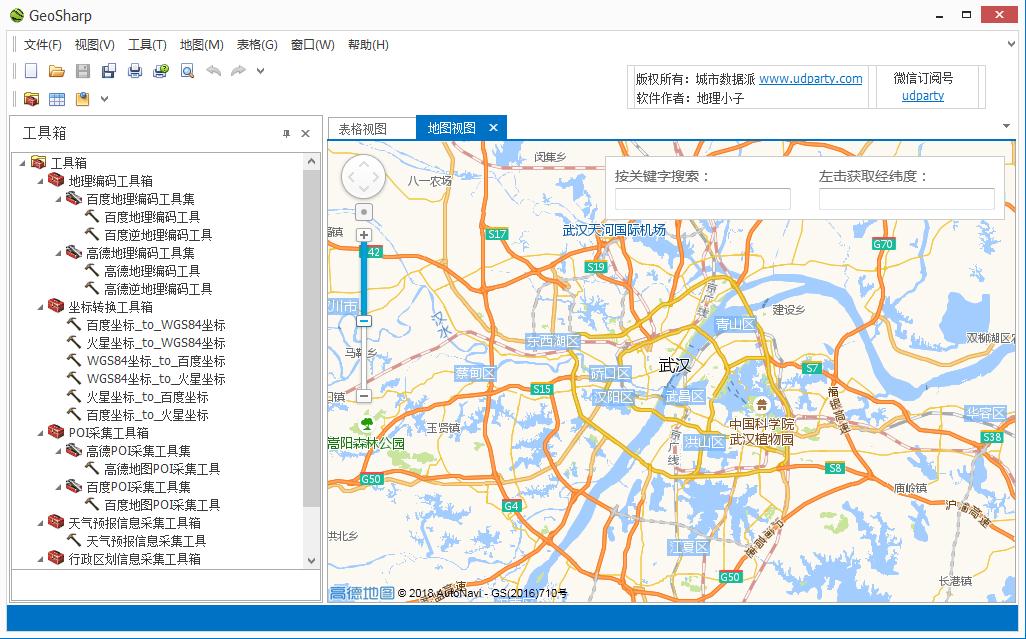
Task: Collapse the 百度地理编码工具集 tree node
Action: pos(57,199)
